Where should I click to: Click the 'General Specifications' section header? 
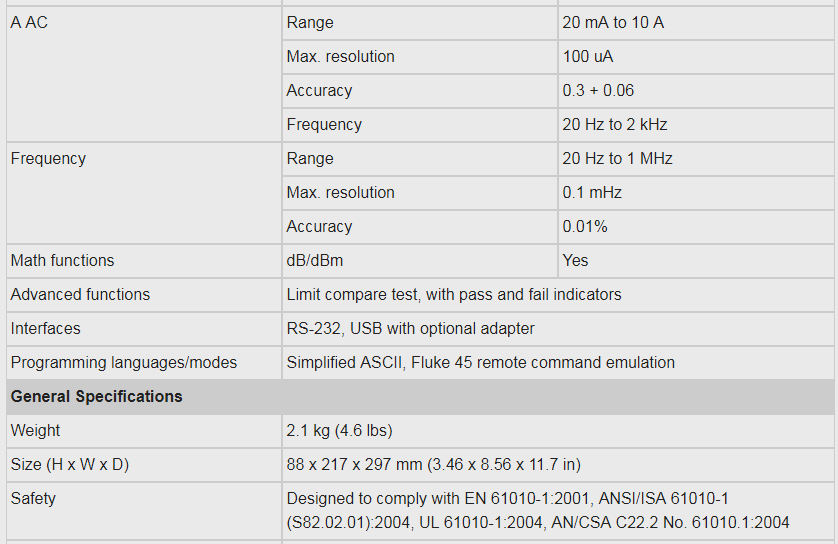click(97, 396)
